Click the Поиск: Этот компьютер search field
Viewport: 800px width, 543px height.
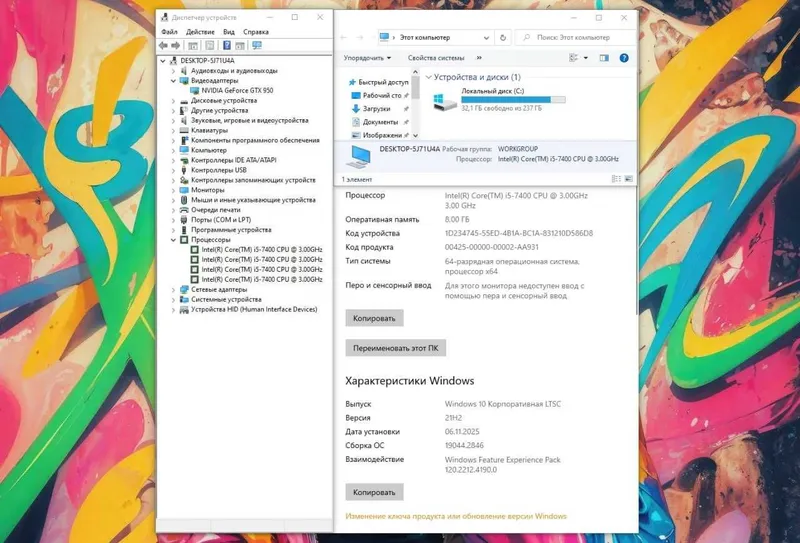576,37
